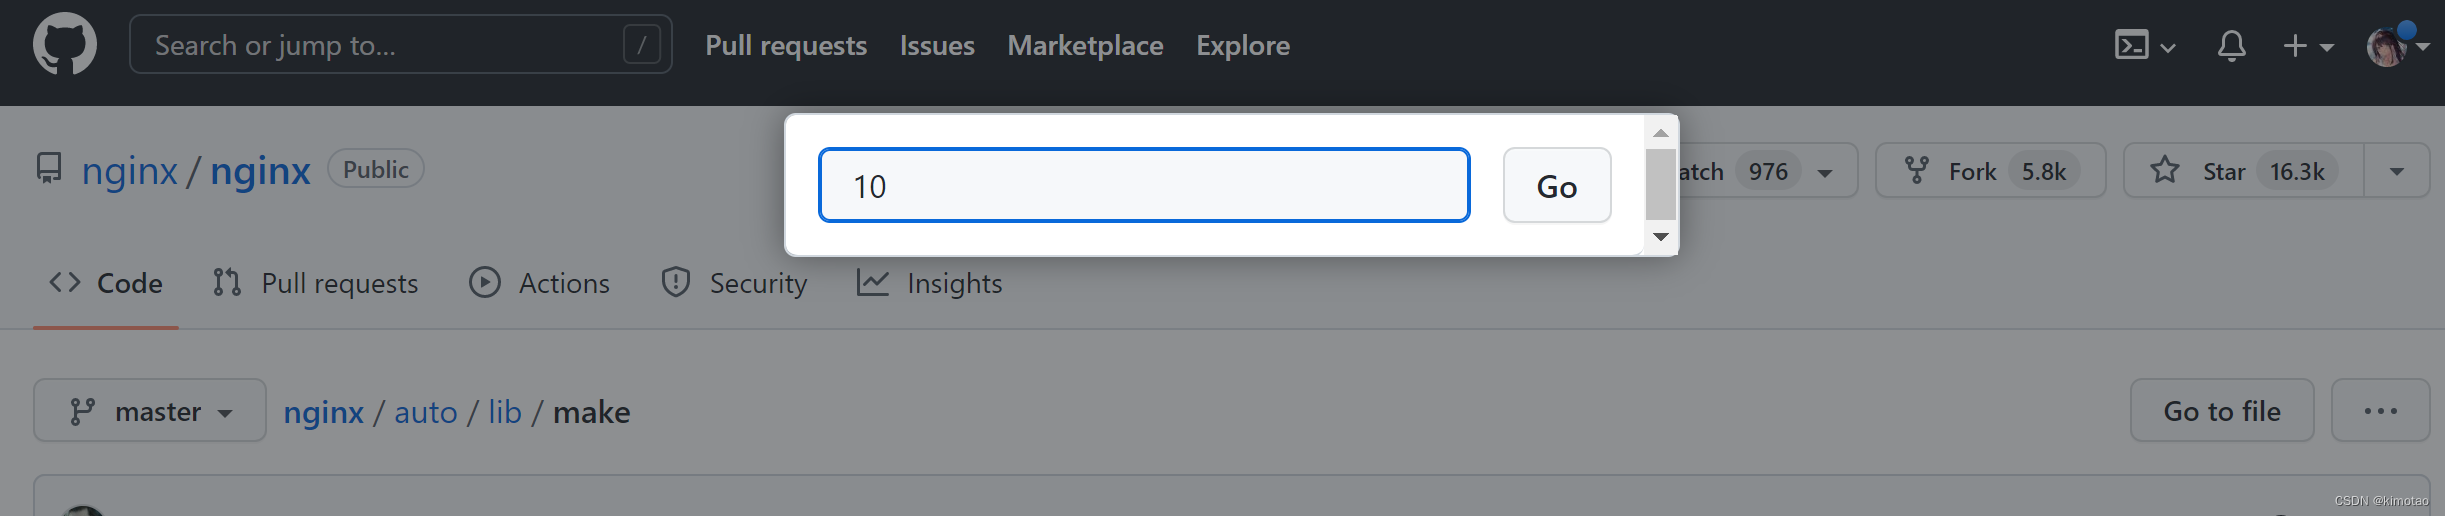Open the notifications bell
2445x516 pixels.
(2231, 46)
